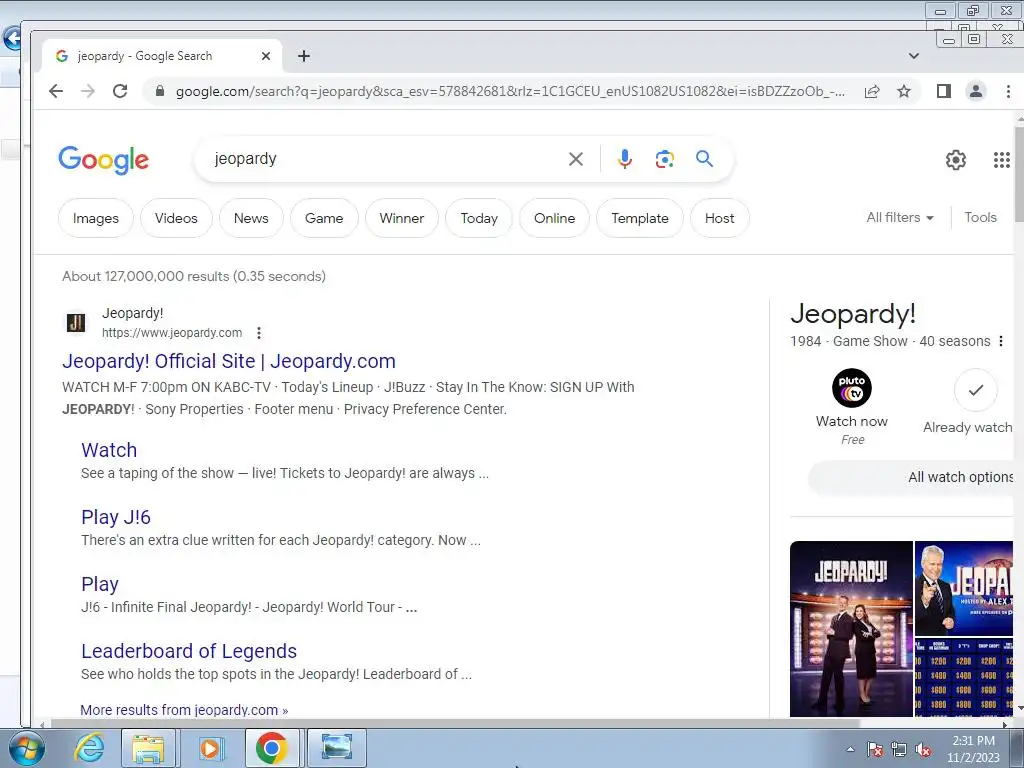The image size is (1024, 768).
Task: Watch now on Pluto TV
Action: [x=852, y=407]
